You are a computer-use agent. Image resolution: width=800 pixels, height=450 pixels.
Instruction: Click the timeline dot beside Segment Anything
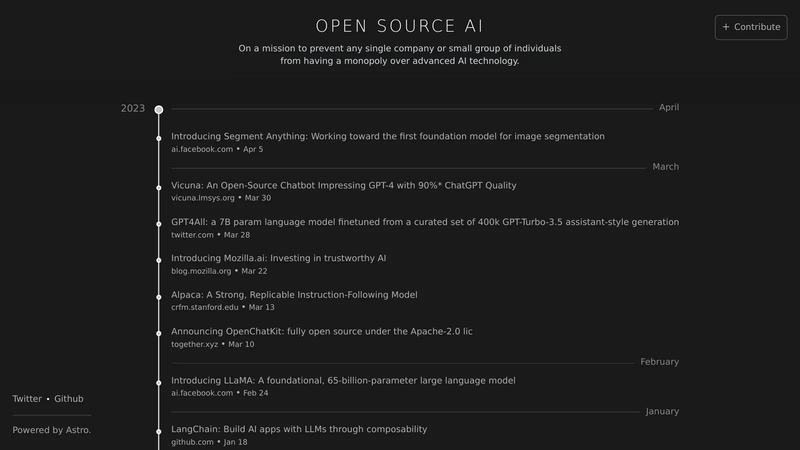pos(159,138)
